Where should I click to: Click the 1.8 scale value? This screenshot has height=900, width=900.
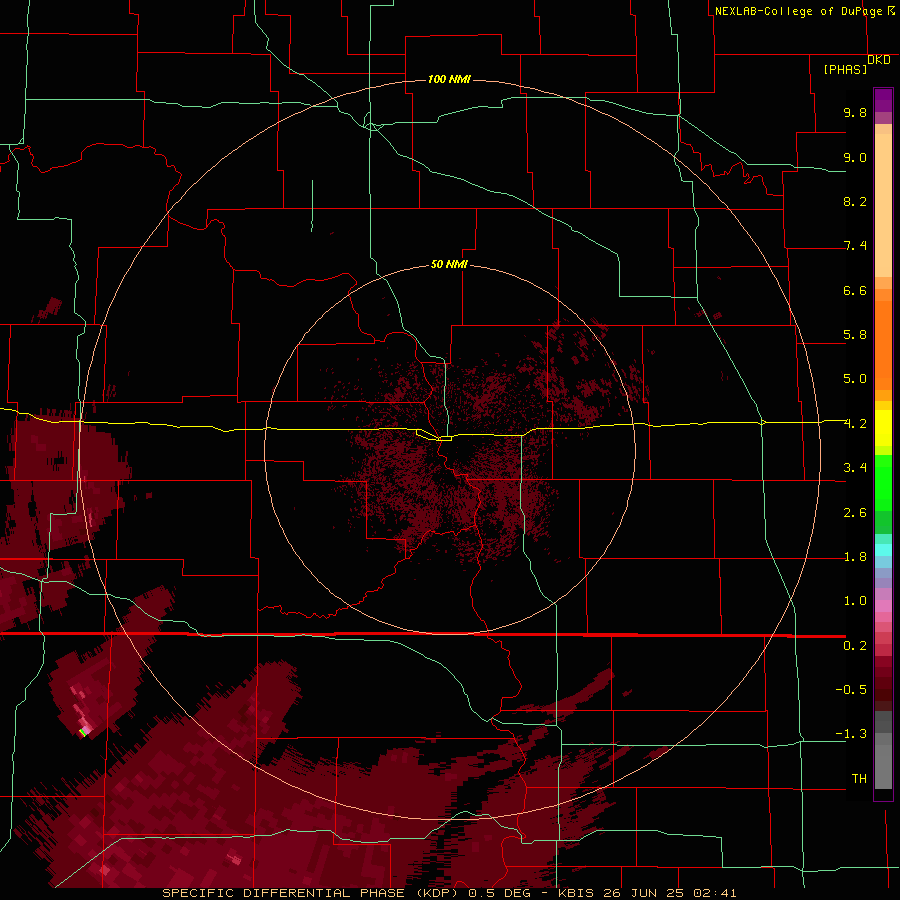[x=855, y=557]
